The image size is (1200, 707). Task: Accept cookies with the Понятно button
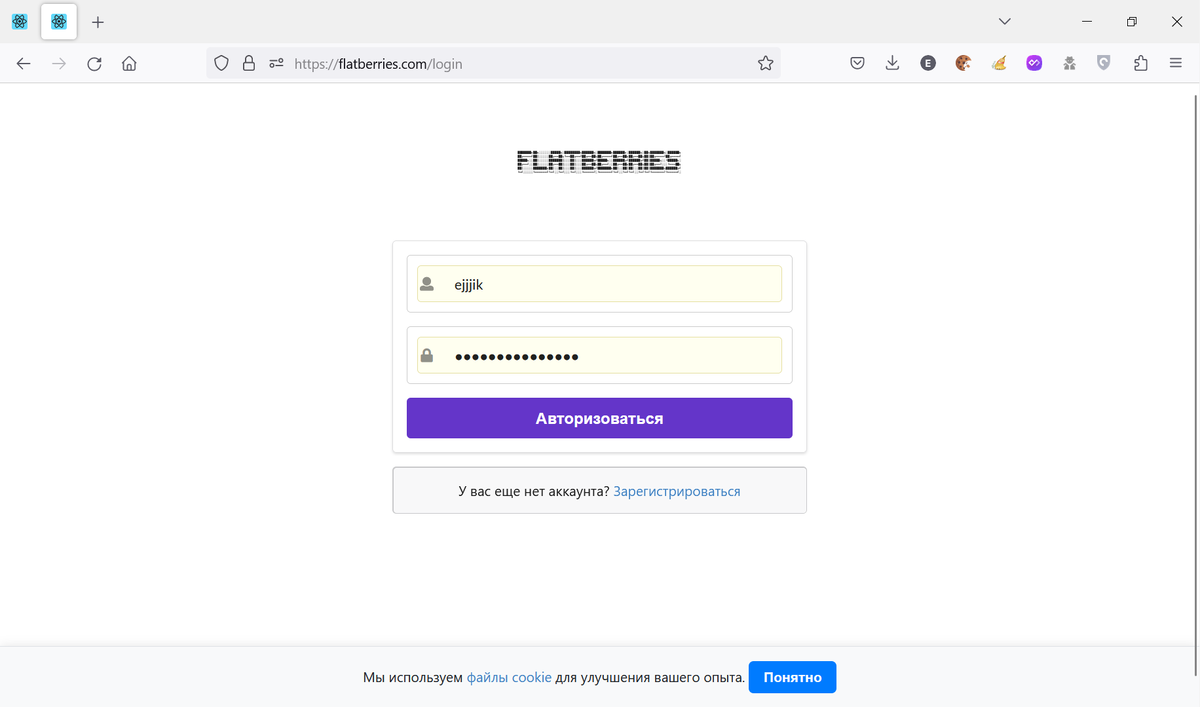coord(792,677)
